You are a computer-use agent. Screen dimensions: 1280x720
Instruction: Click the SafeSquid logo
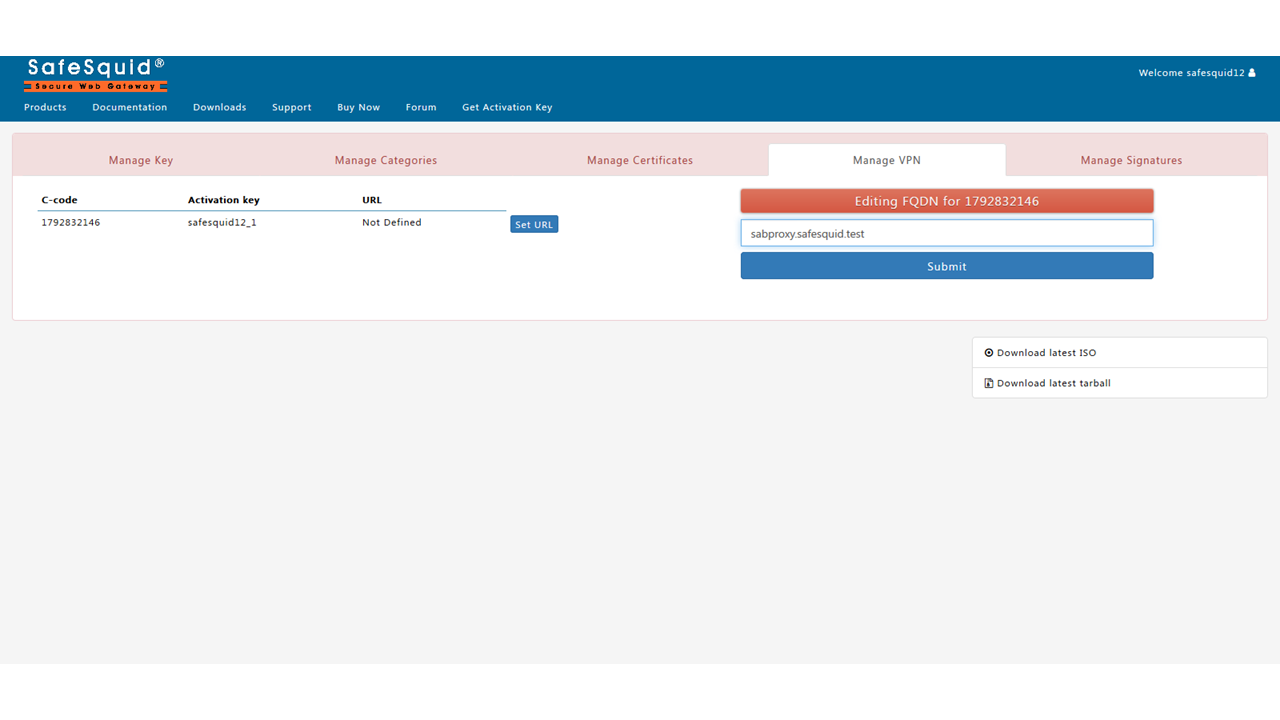[96, 75]
